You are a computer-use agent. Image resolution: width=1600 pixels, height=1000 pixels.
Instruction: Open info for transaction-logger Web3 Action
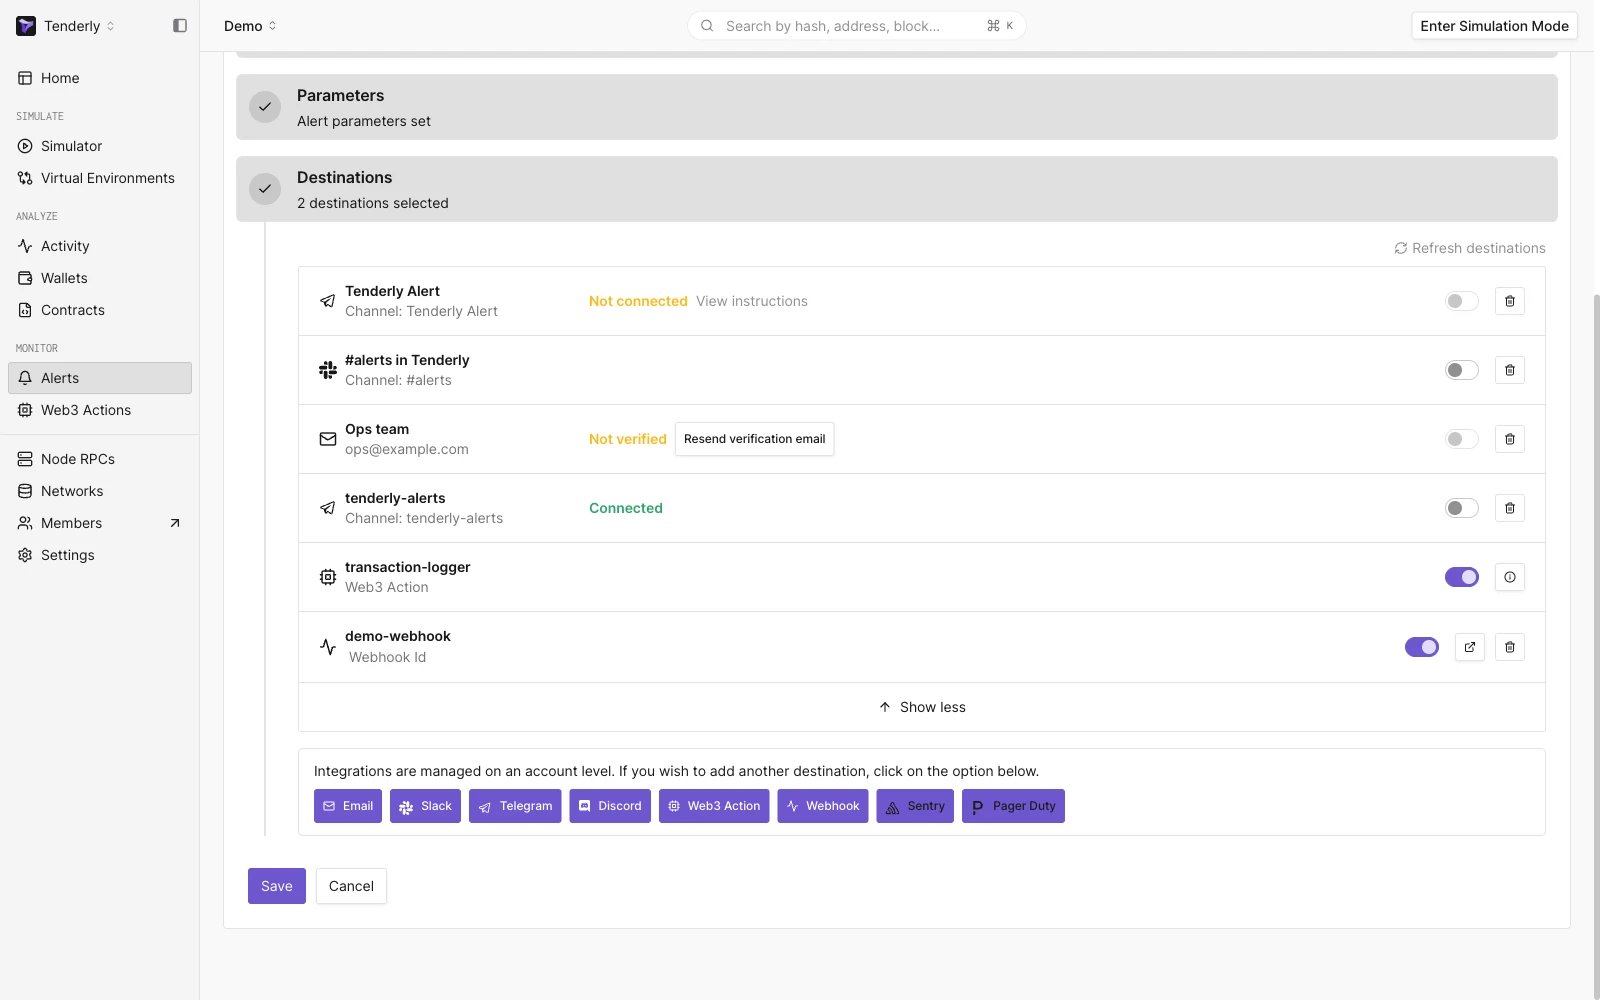(1510, 577)
